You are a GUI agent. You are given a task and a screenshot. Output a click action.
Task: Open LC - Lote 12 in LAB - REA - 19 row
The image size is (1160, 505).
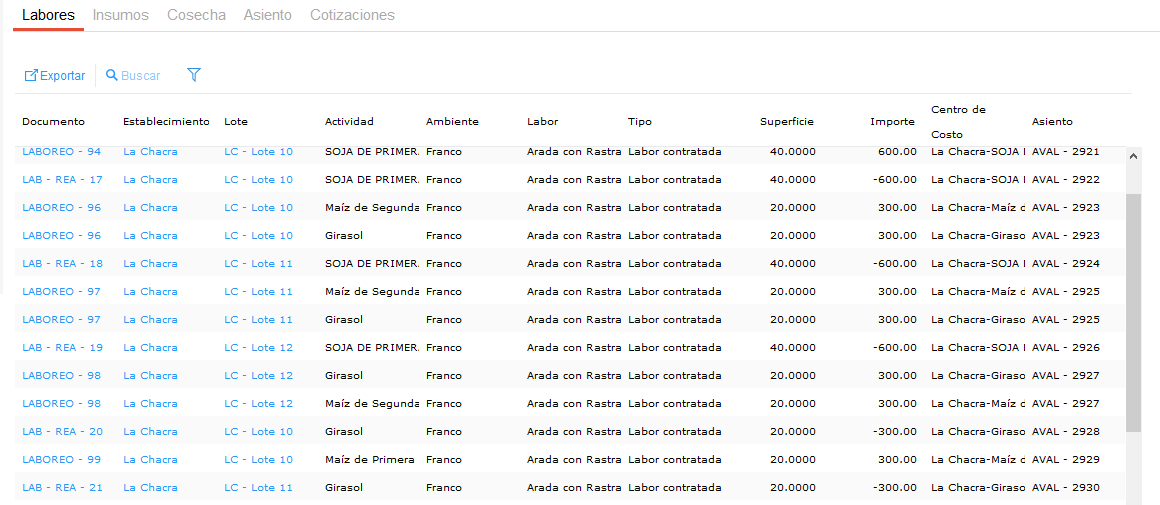[258, 348]
